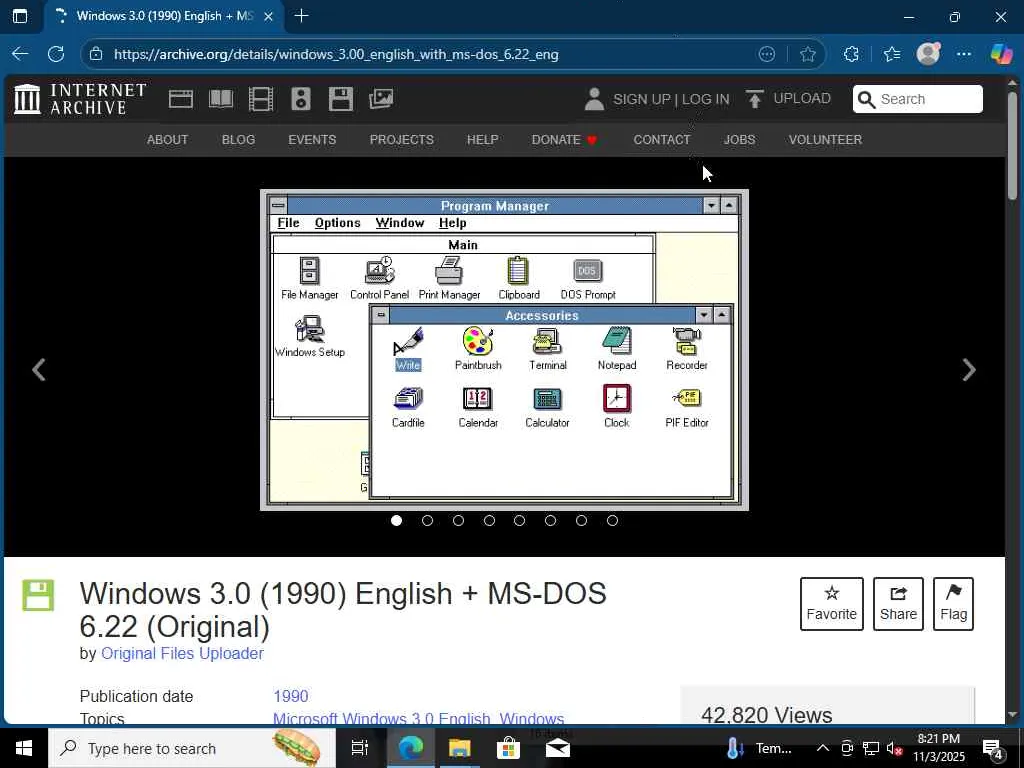Open the Internet Archive texts book icon

pyautogui.click(x=221, y=99)
